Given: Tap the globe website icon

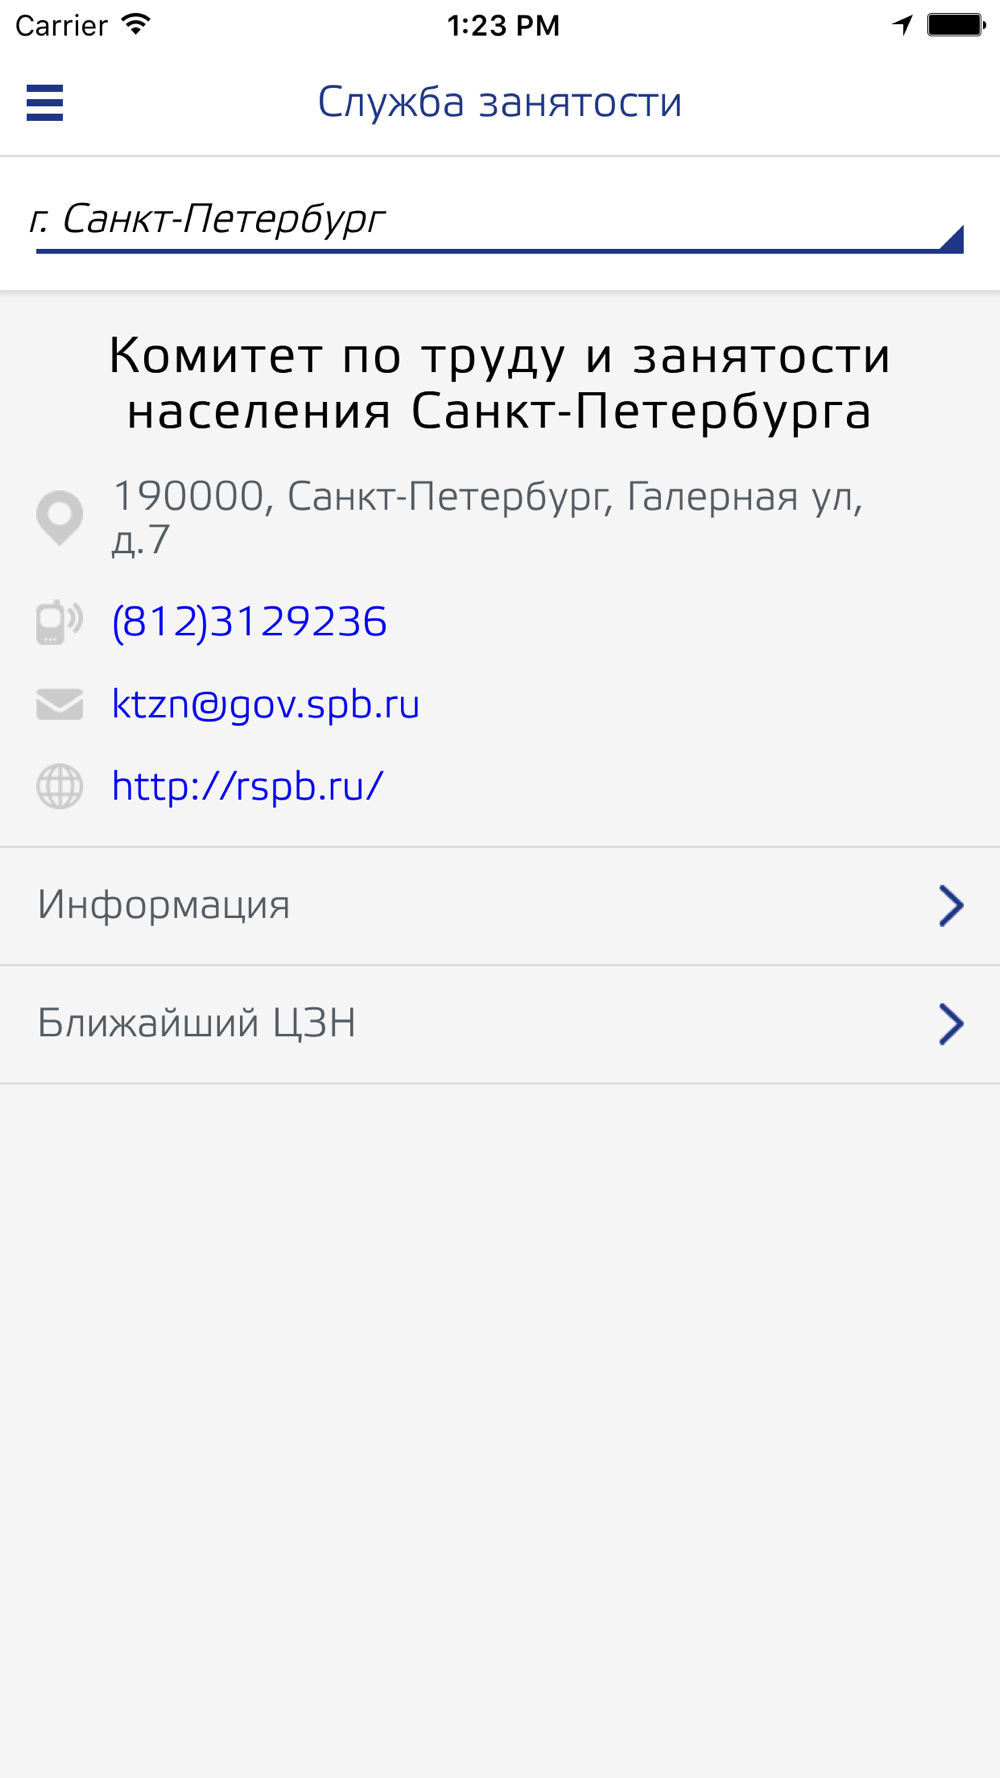Looking at the screenshot, I should tap(60, 786).
